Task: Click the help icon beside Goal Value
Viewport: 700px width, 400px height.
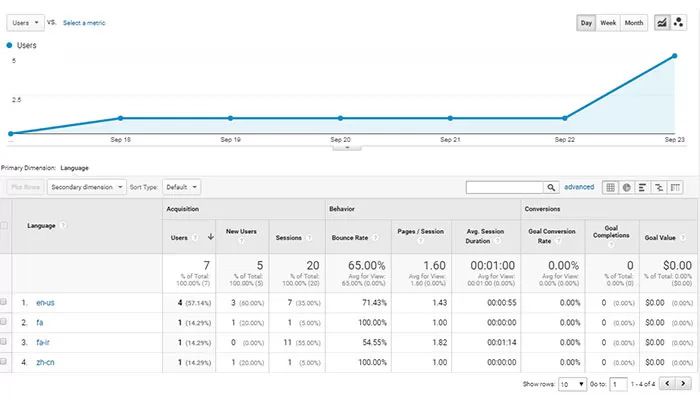Action: coord(683,238)
